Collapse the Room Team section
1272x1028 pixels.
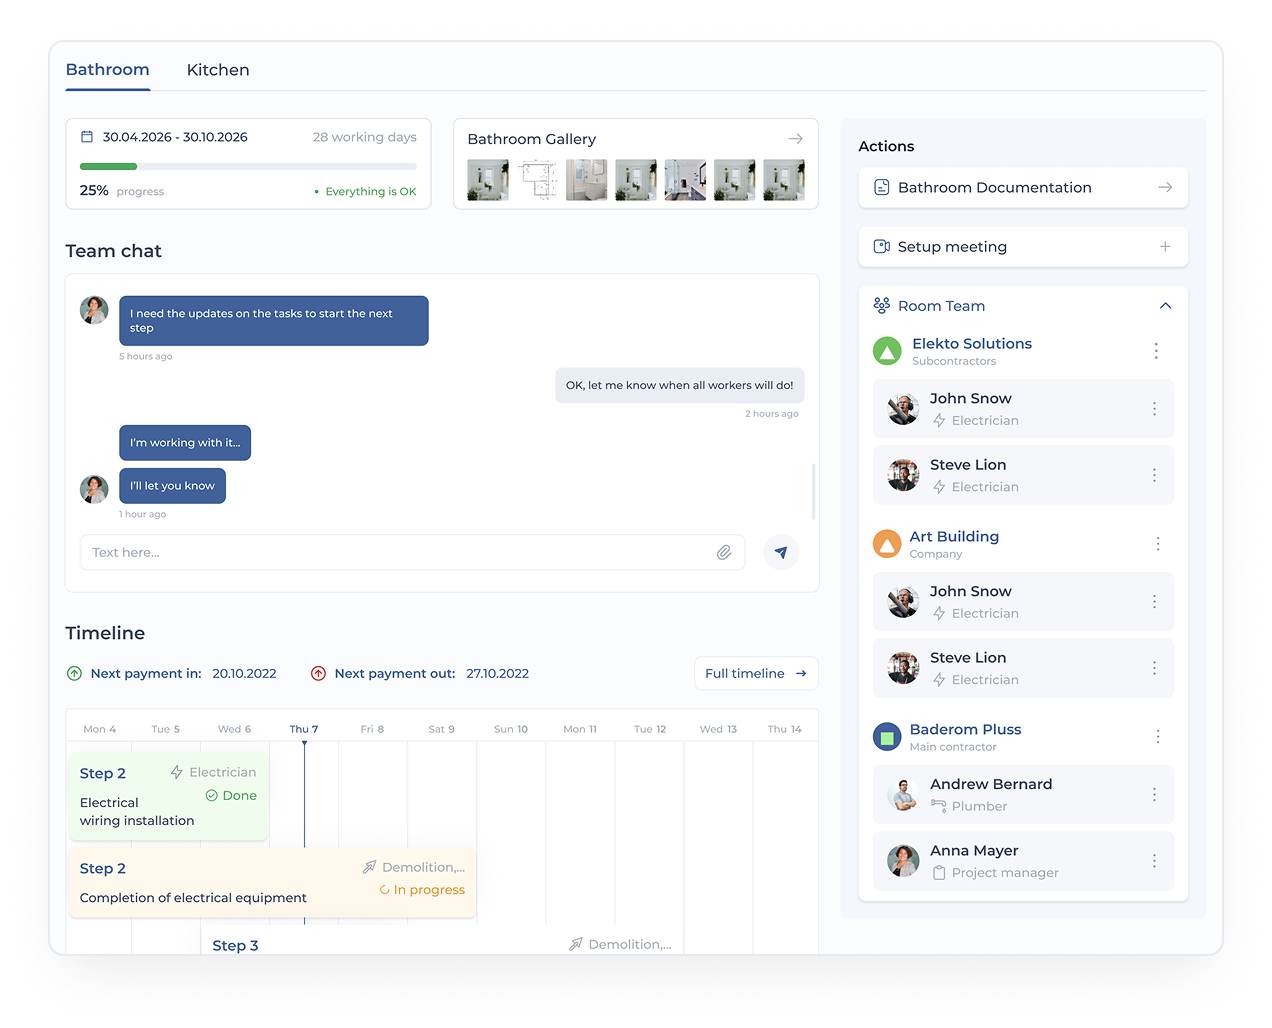pyautogui.click(x=1165, y=306)
